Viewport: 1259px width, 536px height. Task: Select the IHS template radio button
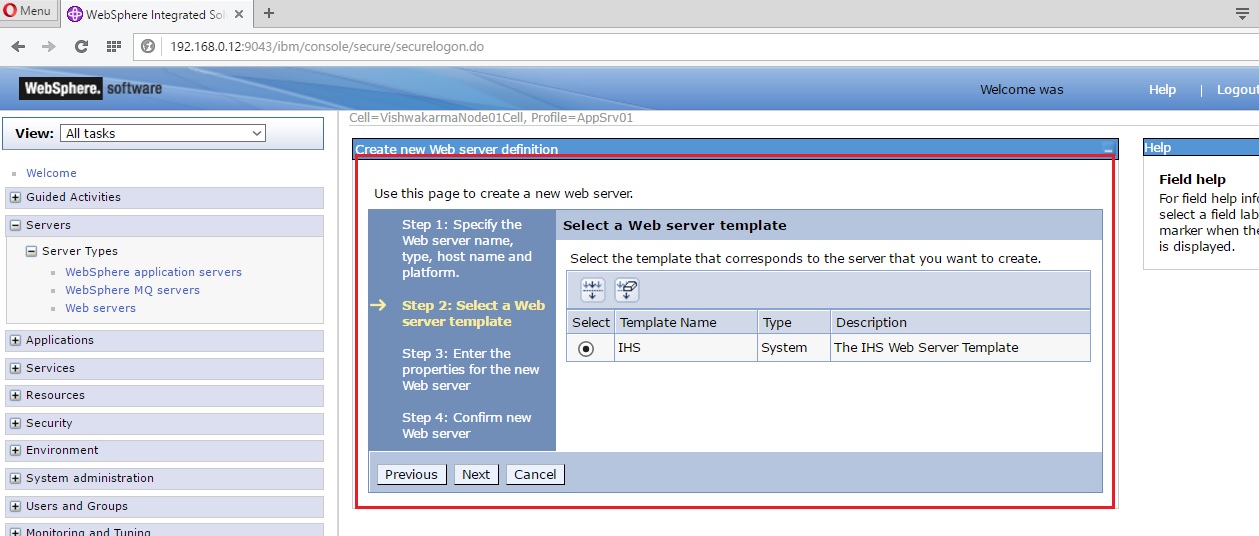(x=586, y=348)
